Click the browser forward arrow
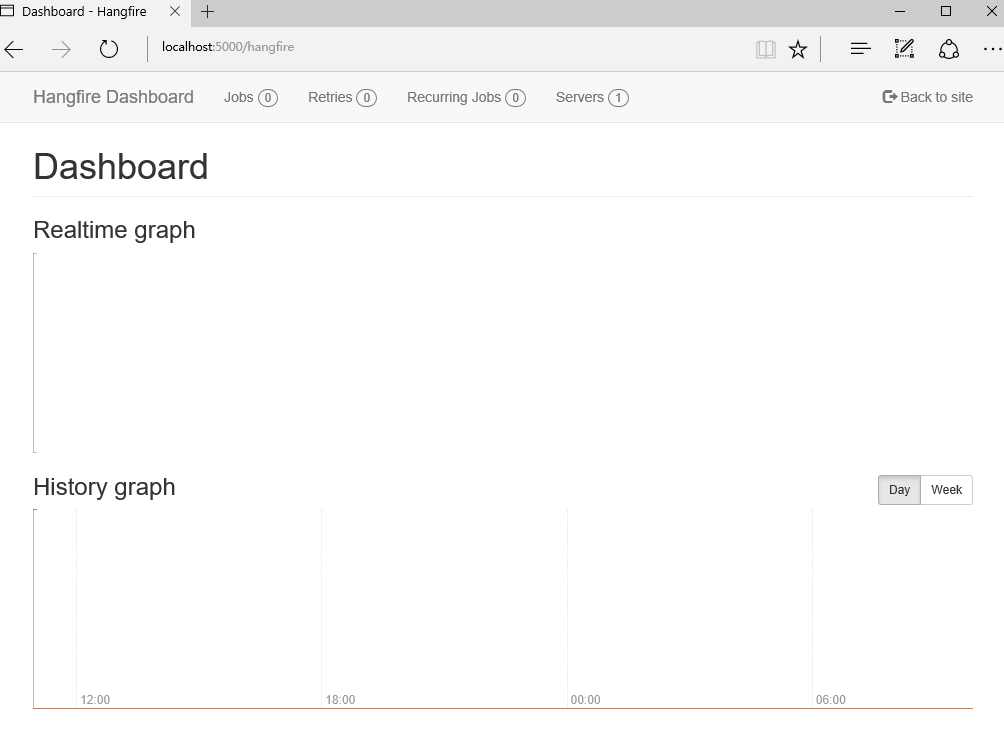 [61, 49]
